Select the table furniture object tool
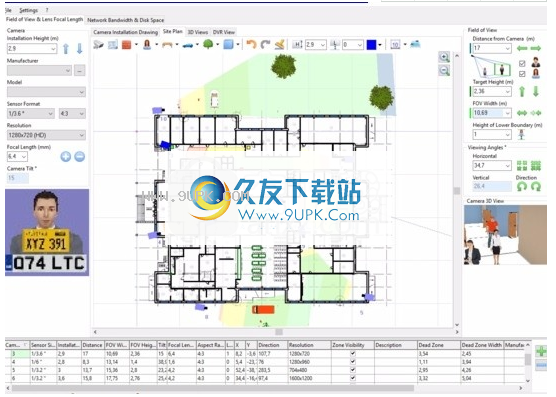The width and height of the screenshot is (556, 397). pos(167,45)
